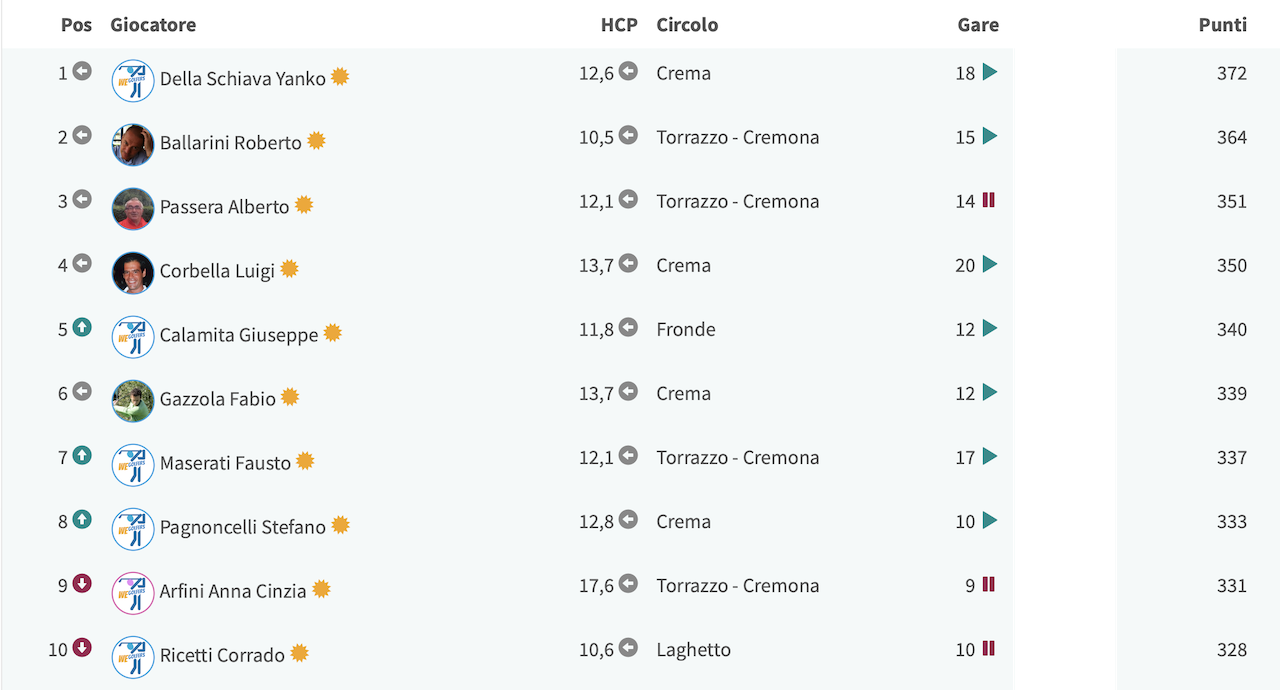Expand Maserati Fausto's 17 gare arrow
The image size is (1280, 690).
pyautogui.click(x=990, y=456)
